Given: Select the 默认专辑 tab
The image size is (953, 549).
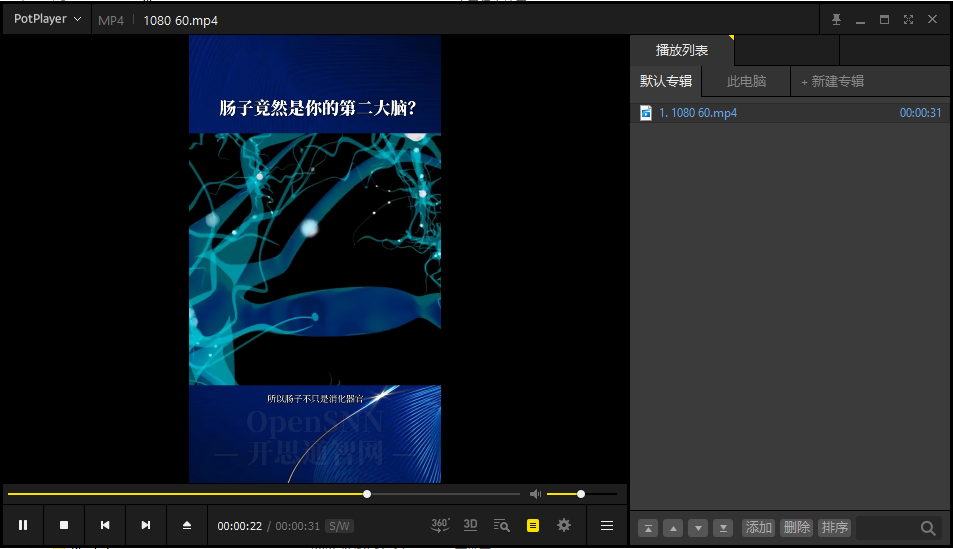Looking at the screenshot, I should [x=666, y=81].
